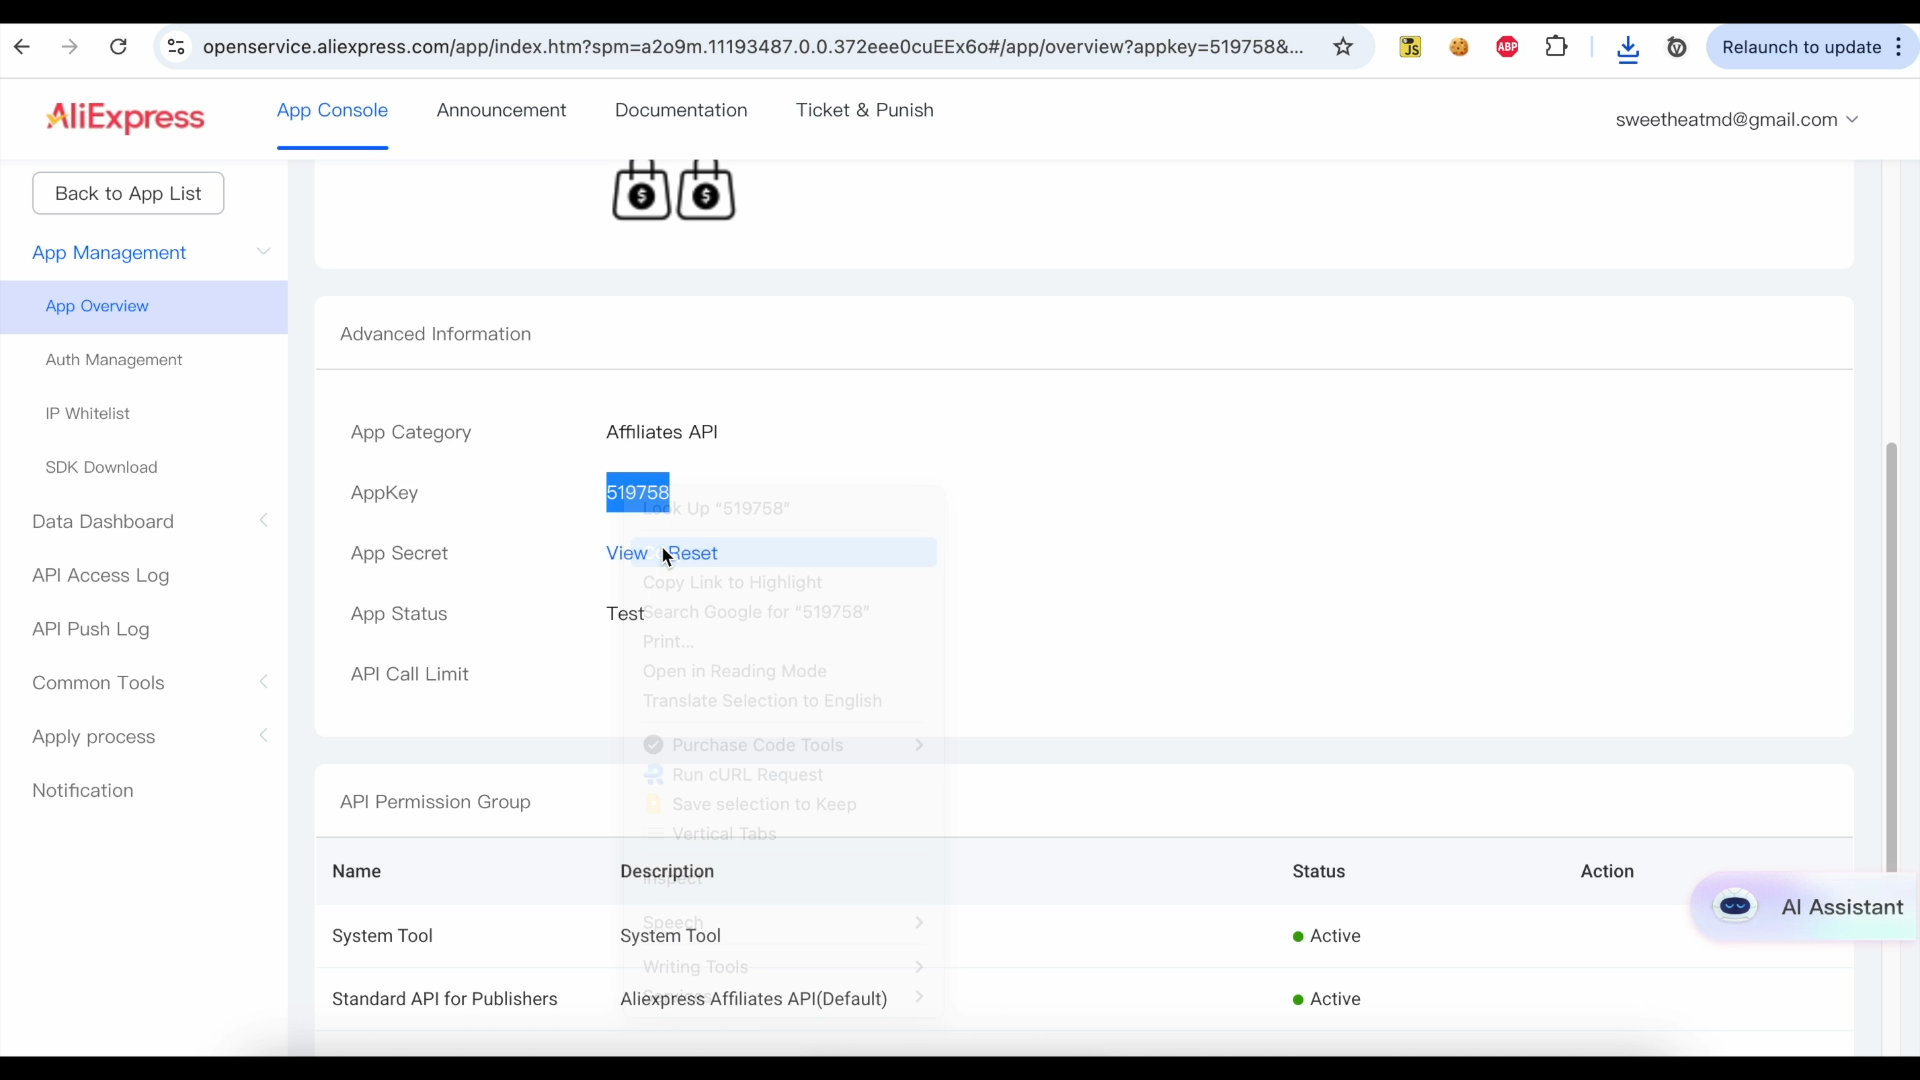
Task: Open Notification in sidebar
Action: (x=83, y=791)
